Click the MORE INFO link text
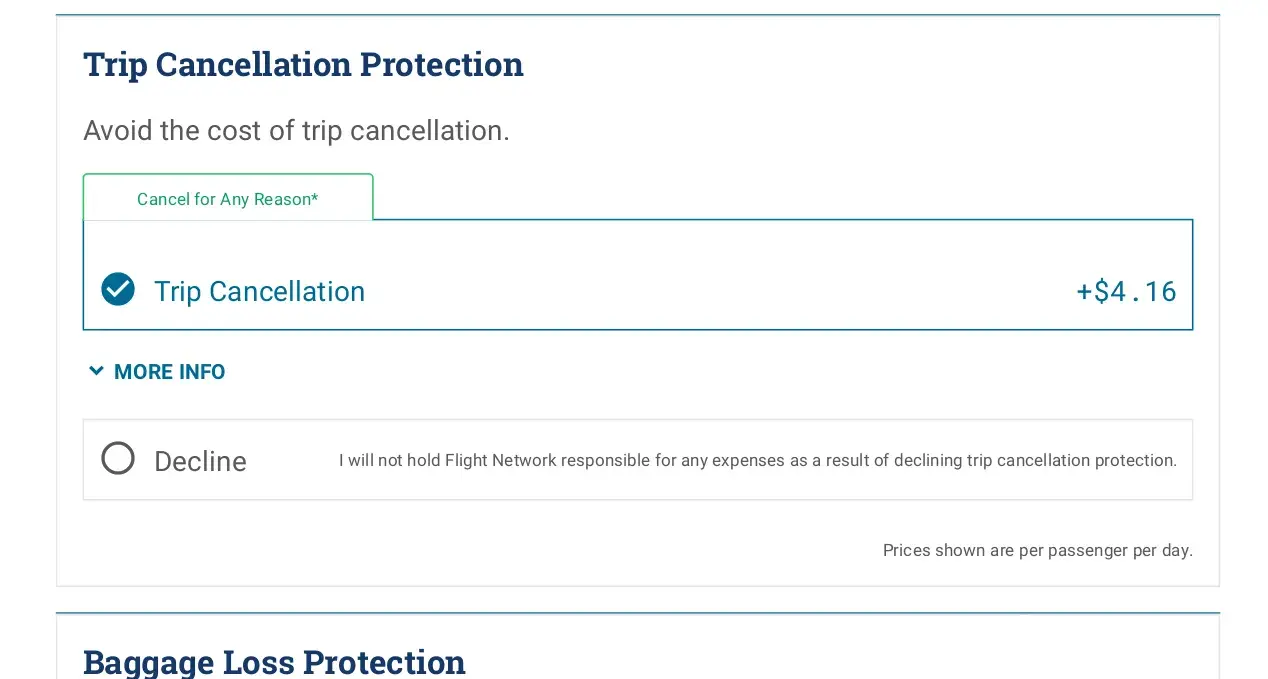 pos(169,372)
